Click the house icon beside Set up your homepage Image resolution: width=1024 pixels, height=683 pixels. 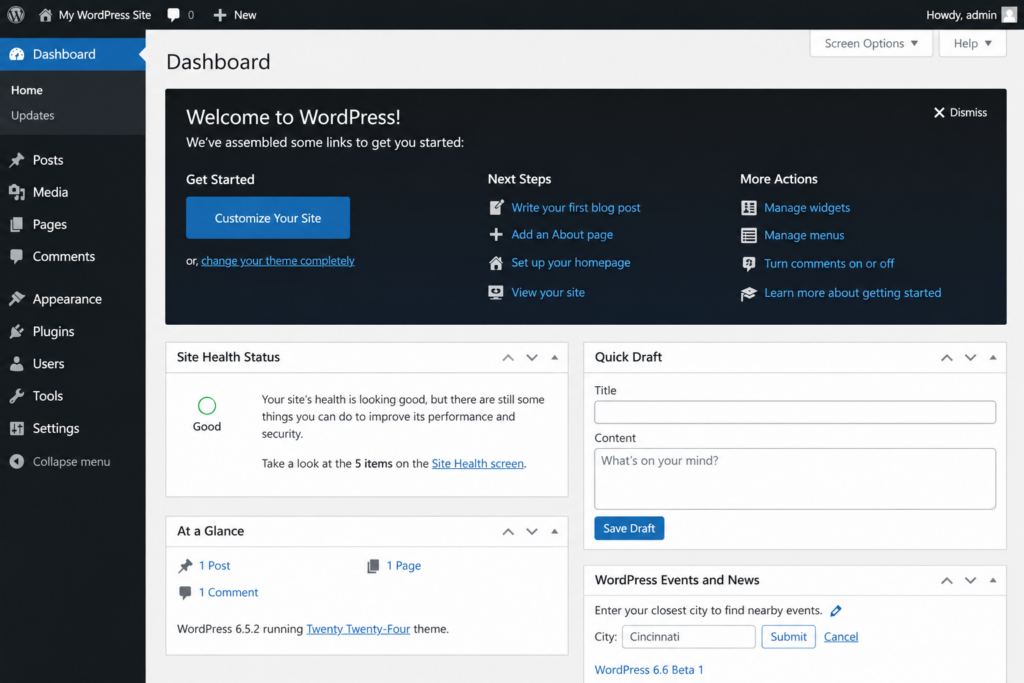click(496, 262)
